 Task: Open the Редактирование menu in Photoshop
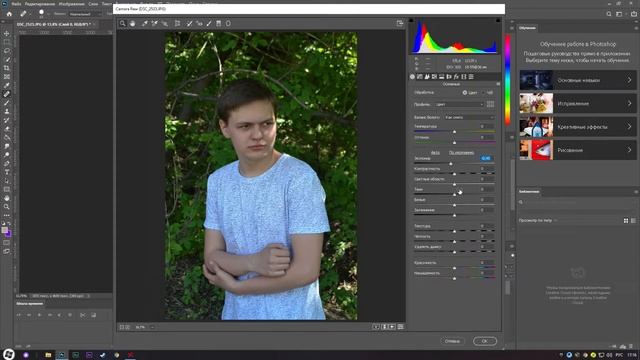tap(40, 4)
